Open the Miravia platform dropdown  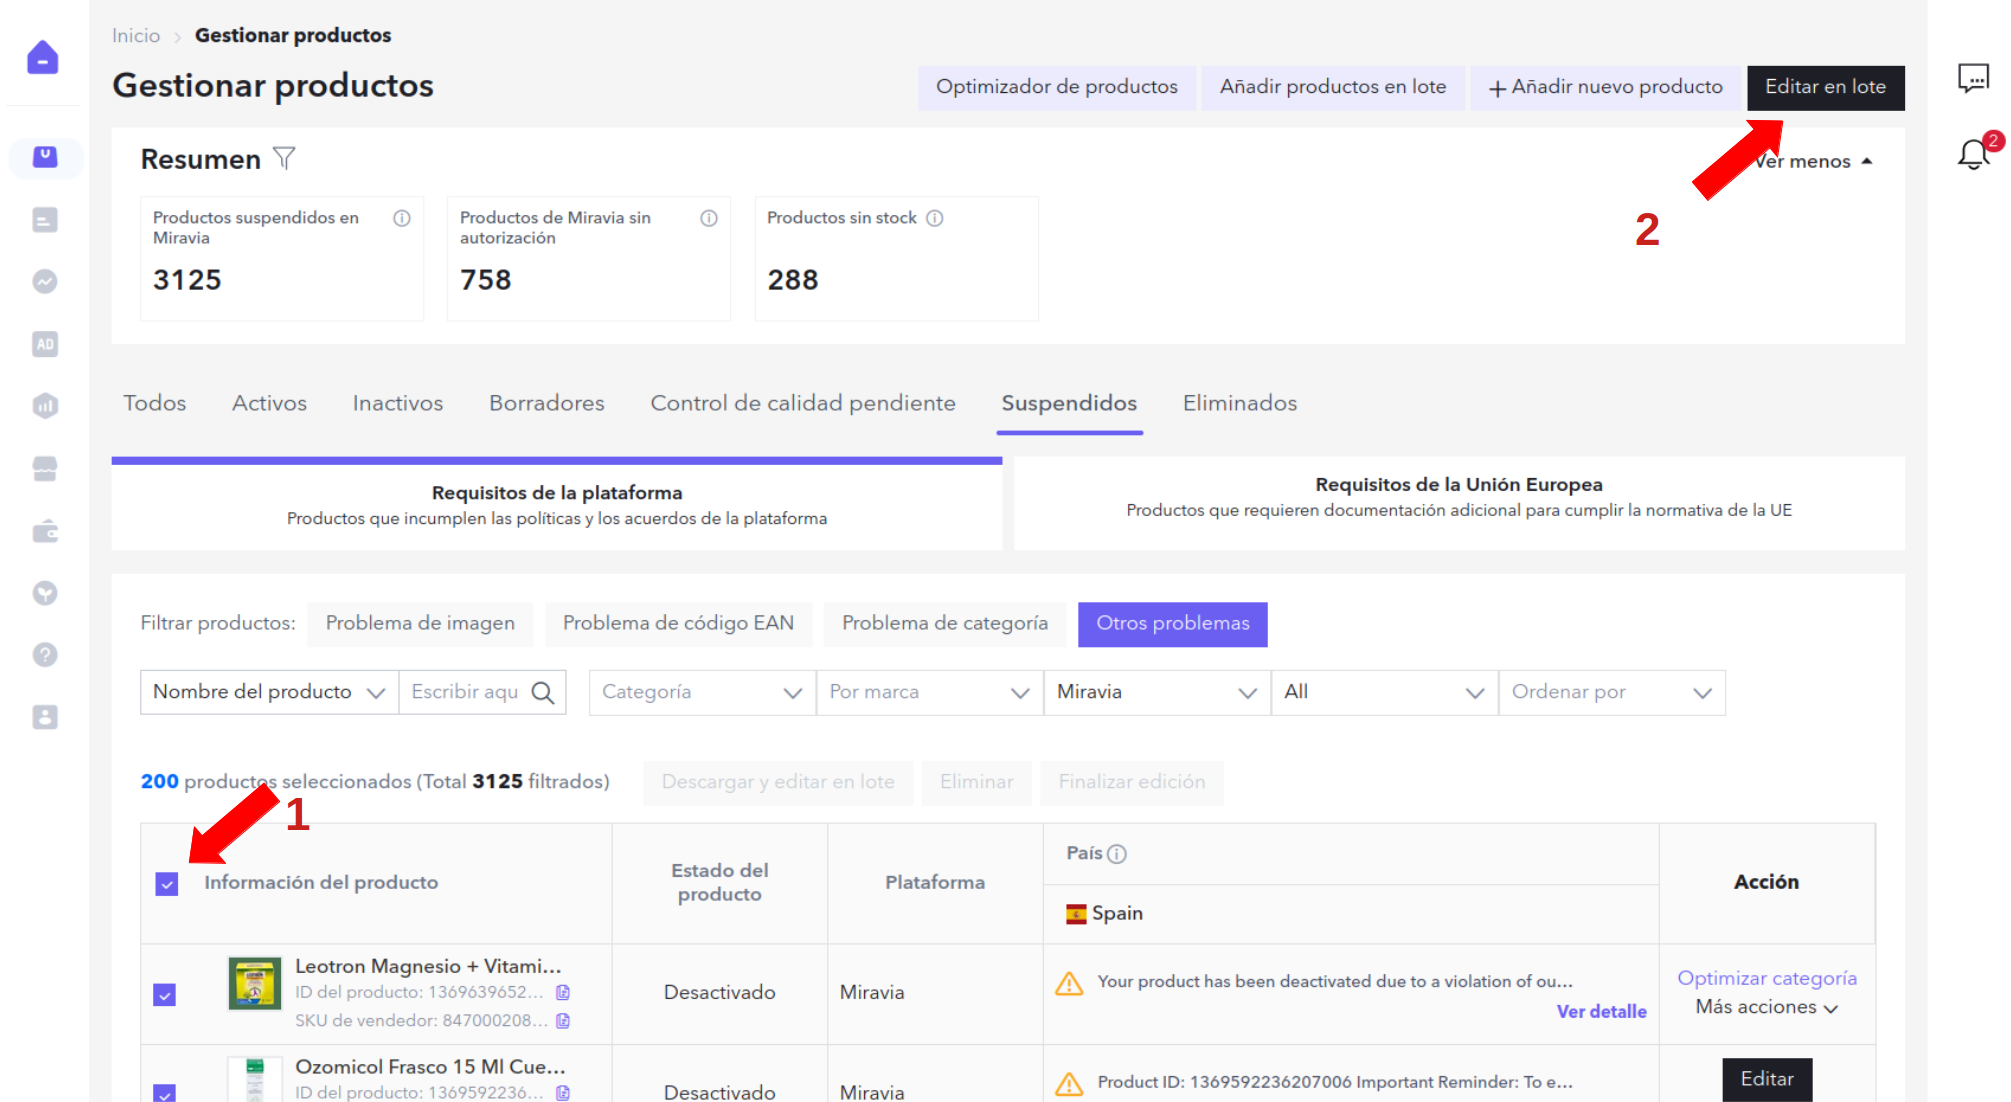click(1157, 692)
